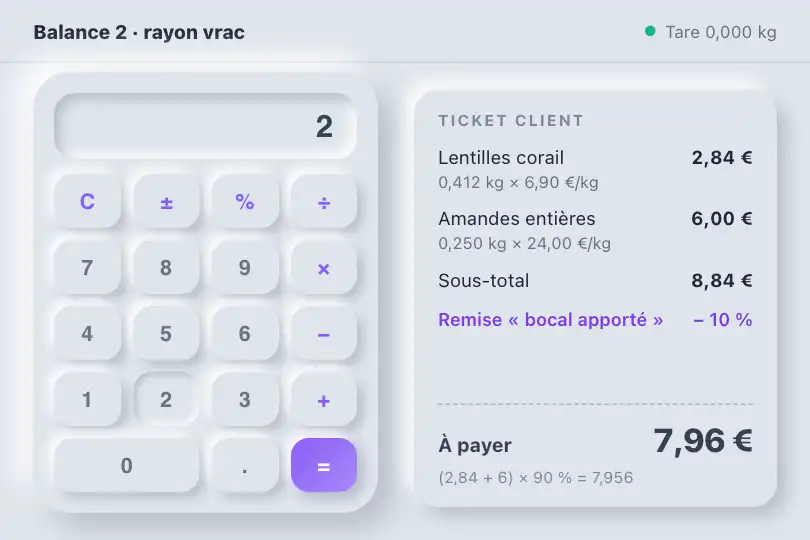
Task: Click '0,250 kg × 24,00 €/kg' detail
Action: pyautogui.click(x=524, y=243)
